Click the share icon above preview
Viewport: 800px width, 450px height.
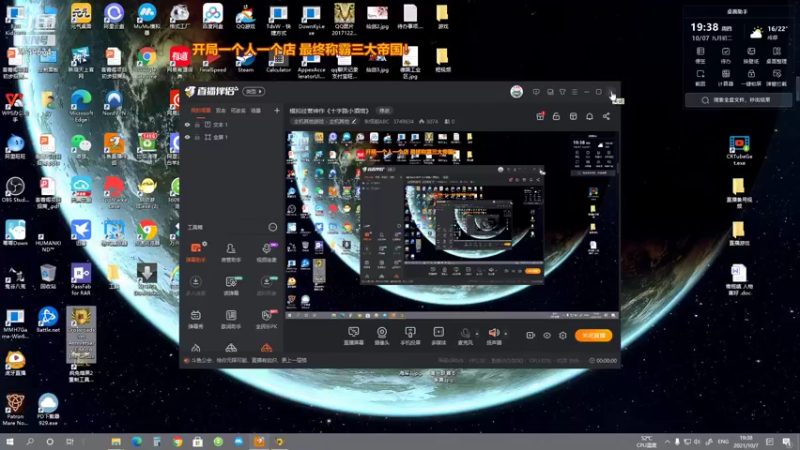(x=606, y=116)
